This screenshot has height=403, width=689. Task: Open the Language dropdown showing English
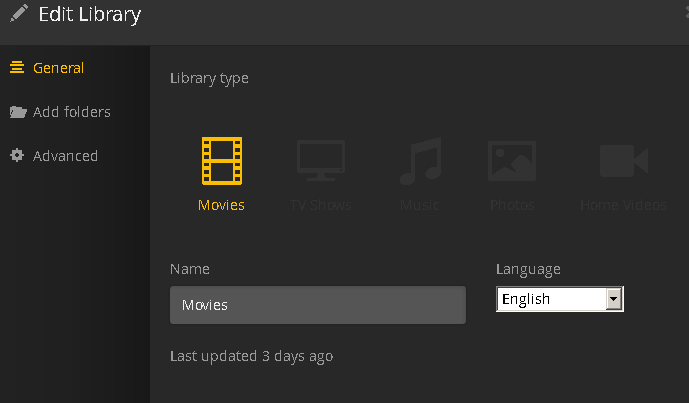560,299
